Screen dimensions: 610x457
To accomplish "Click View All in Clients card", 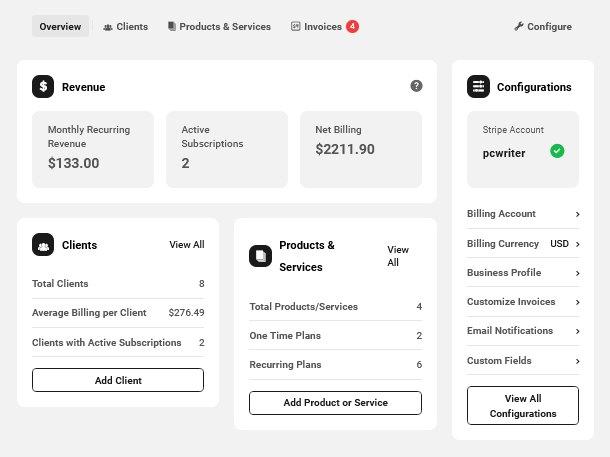I will (x=187, y=244).
